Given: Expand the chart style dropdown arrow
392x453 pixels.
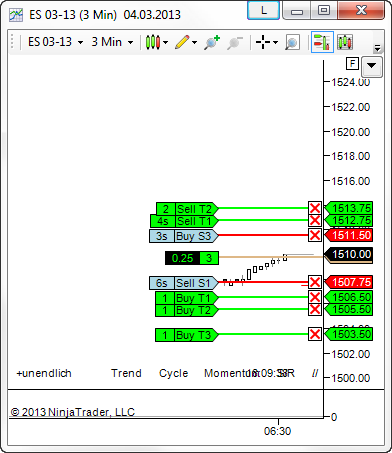Looking at the screenshot, I should [x=165, y=43].
